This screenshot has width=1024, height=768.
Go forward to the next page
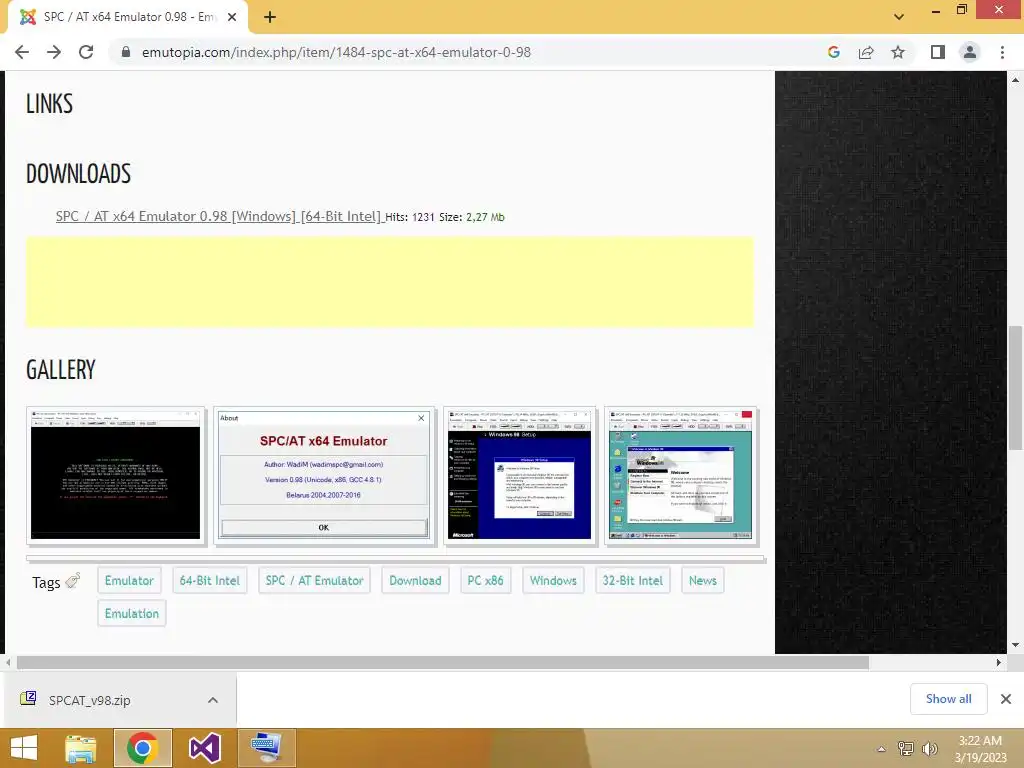coord(54,52)
